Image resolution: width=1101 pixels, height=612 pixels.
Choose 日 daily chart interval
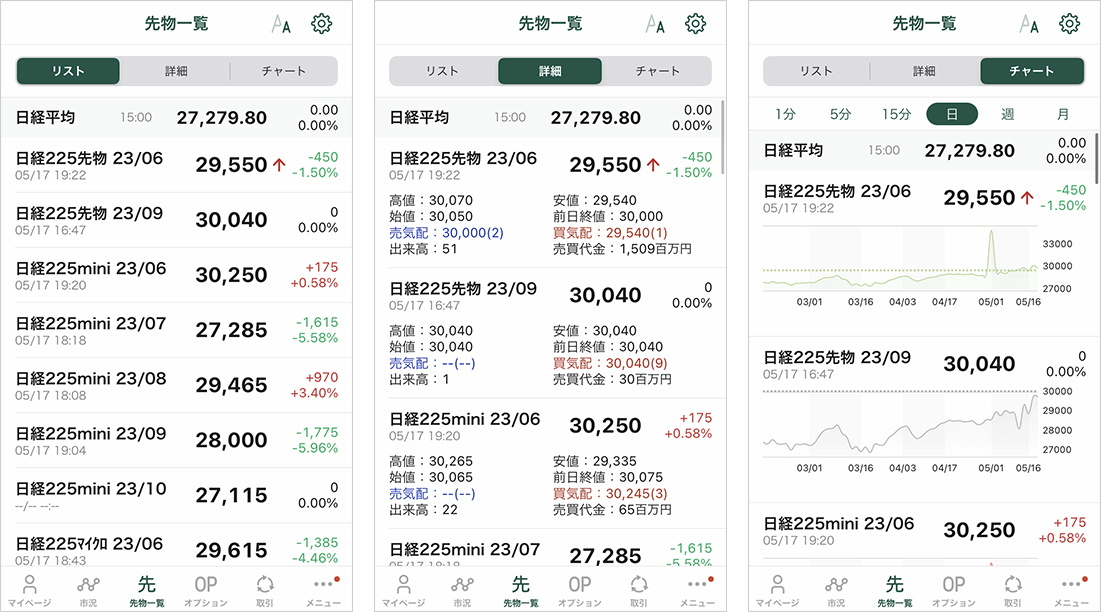pyautogui.click(x=952, y=114)
